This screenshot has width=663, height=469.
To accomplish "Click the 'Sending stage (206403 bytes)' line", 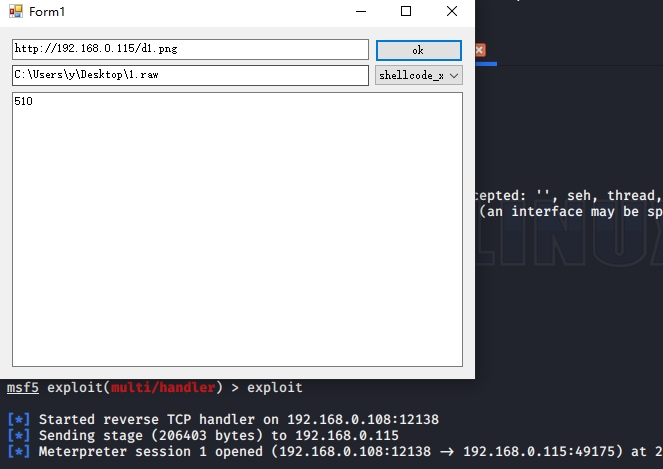I will pos(203,436).
